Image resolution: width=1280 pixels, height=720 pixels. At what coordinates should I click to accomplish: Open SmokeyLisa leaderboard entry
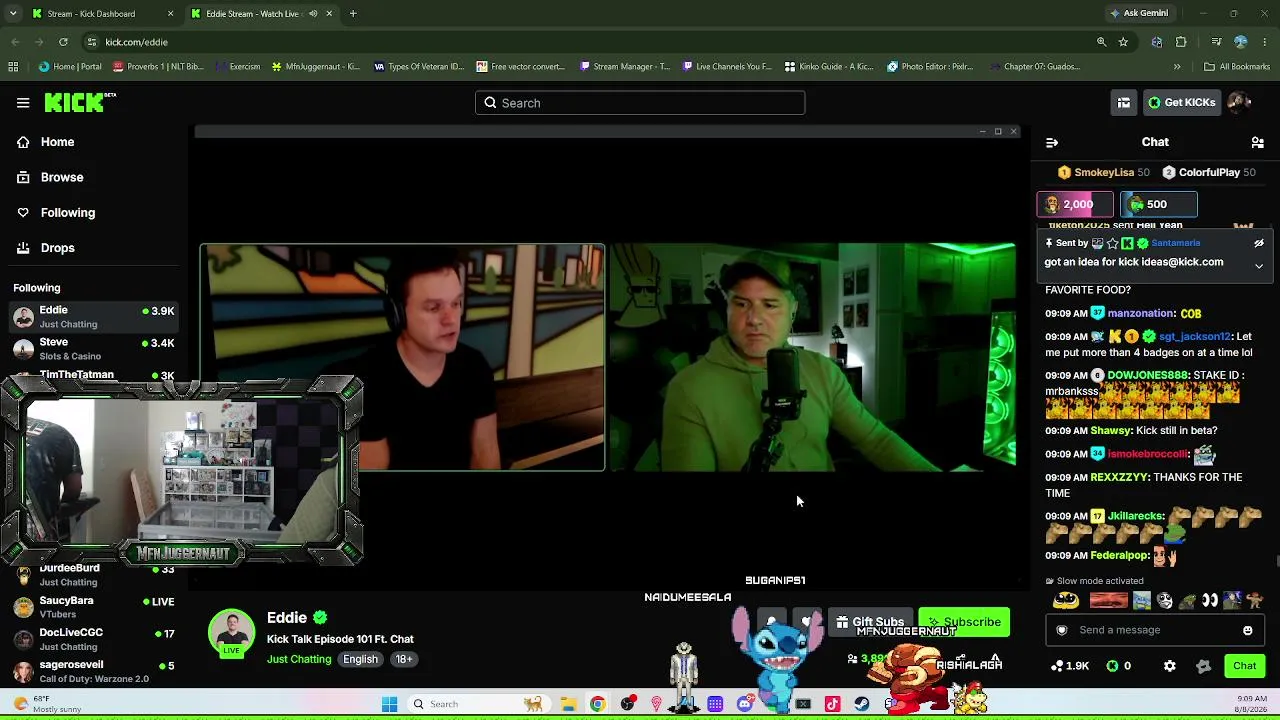tap(1103, 172)
